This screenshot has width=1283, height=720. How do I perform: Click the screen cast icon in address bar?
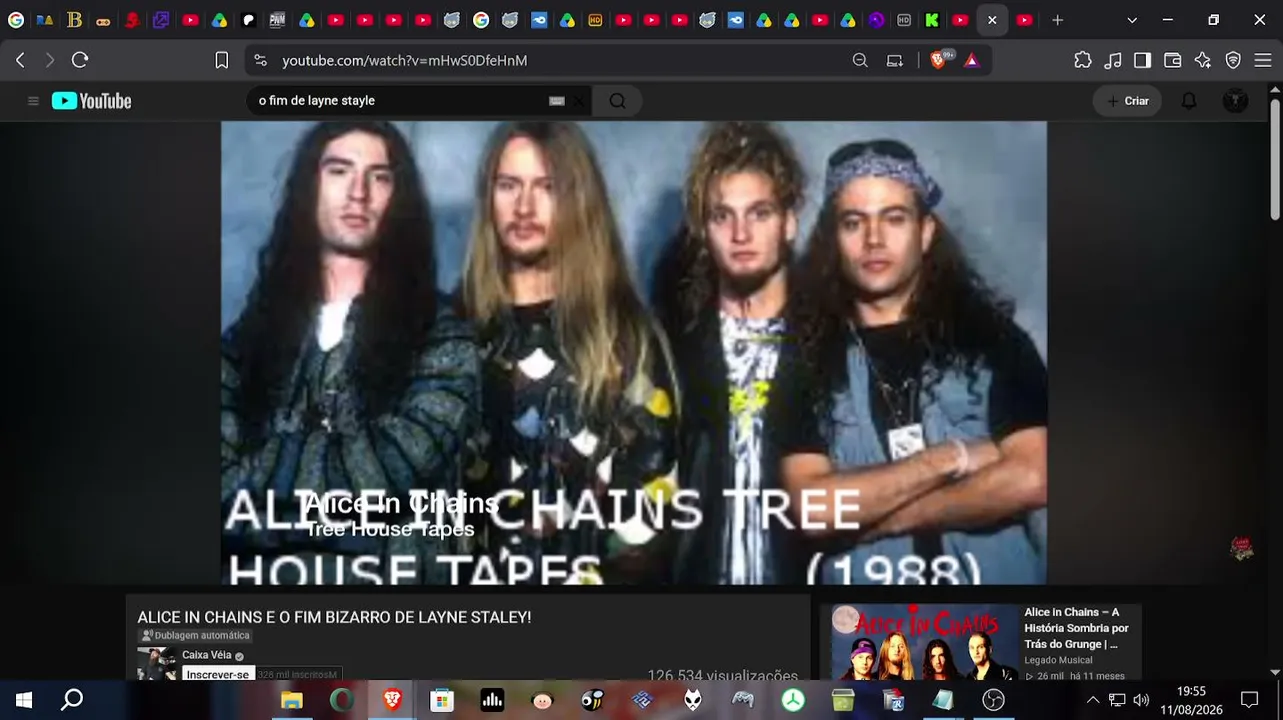click(x=895, y=60)
